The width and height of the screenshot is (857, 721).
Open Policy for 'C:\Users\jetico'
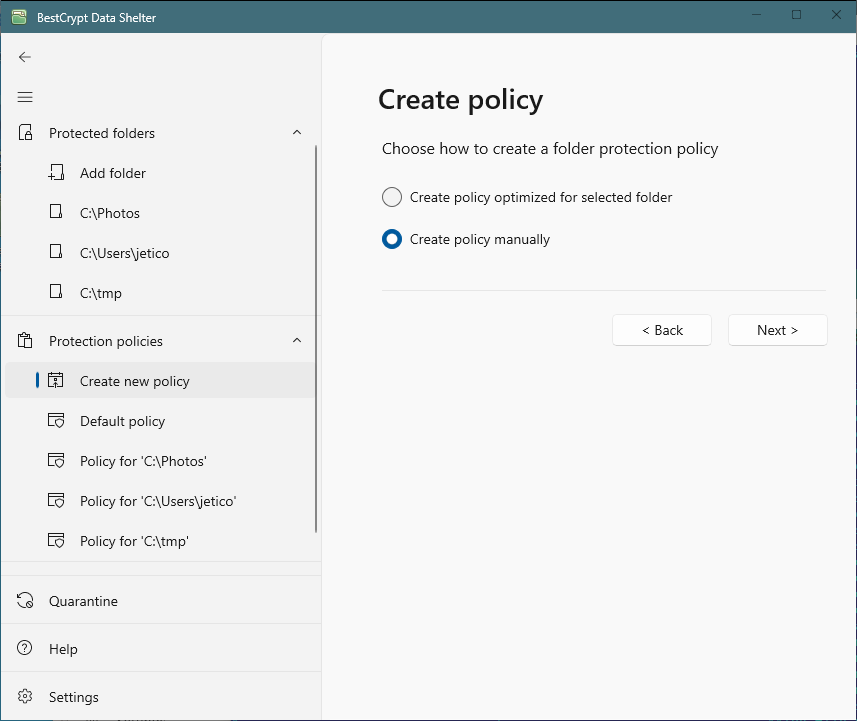[x=160, y=501]
